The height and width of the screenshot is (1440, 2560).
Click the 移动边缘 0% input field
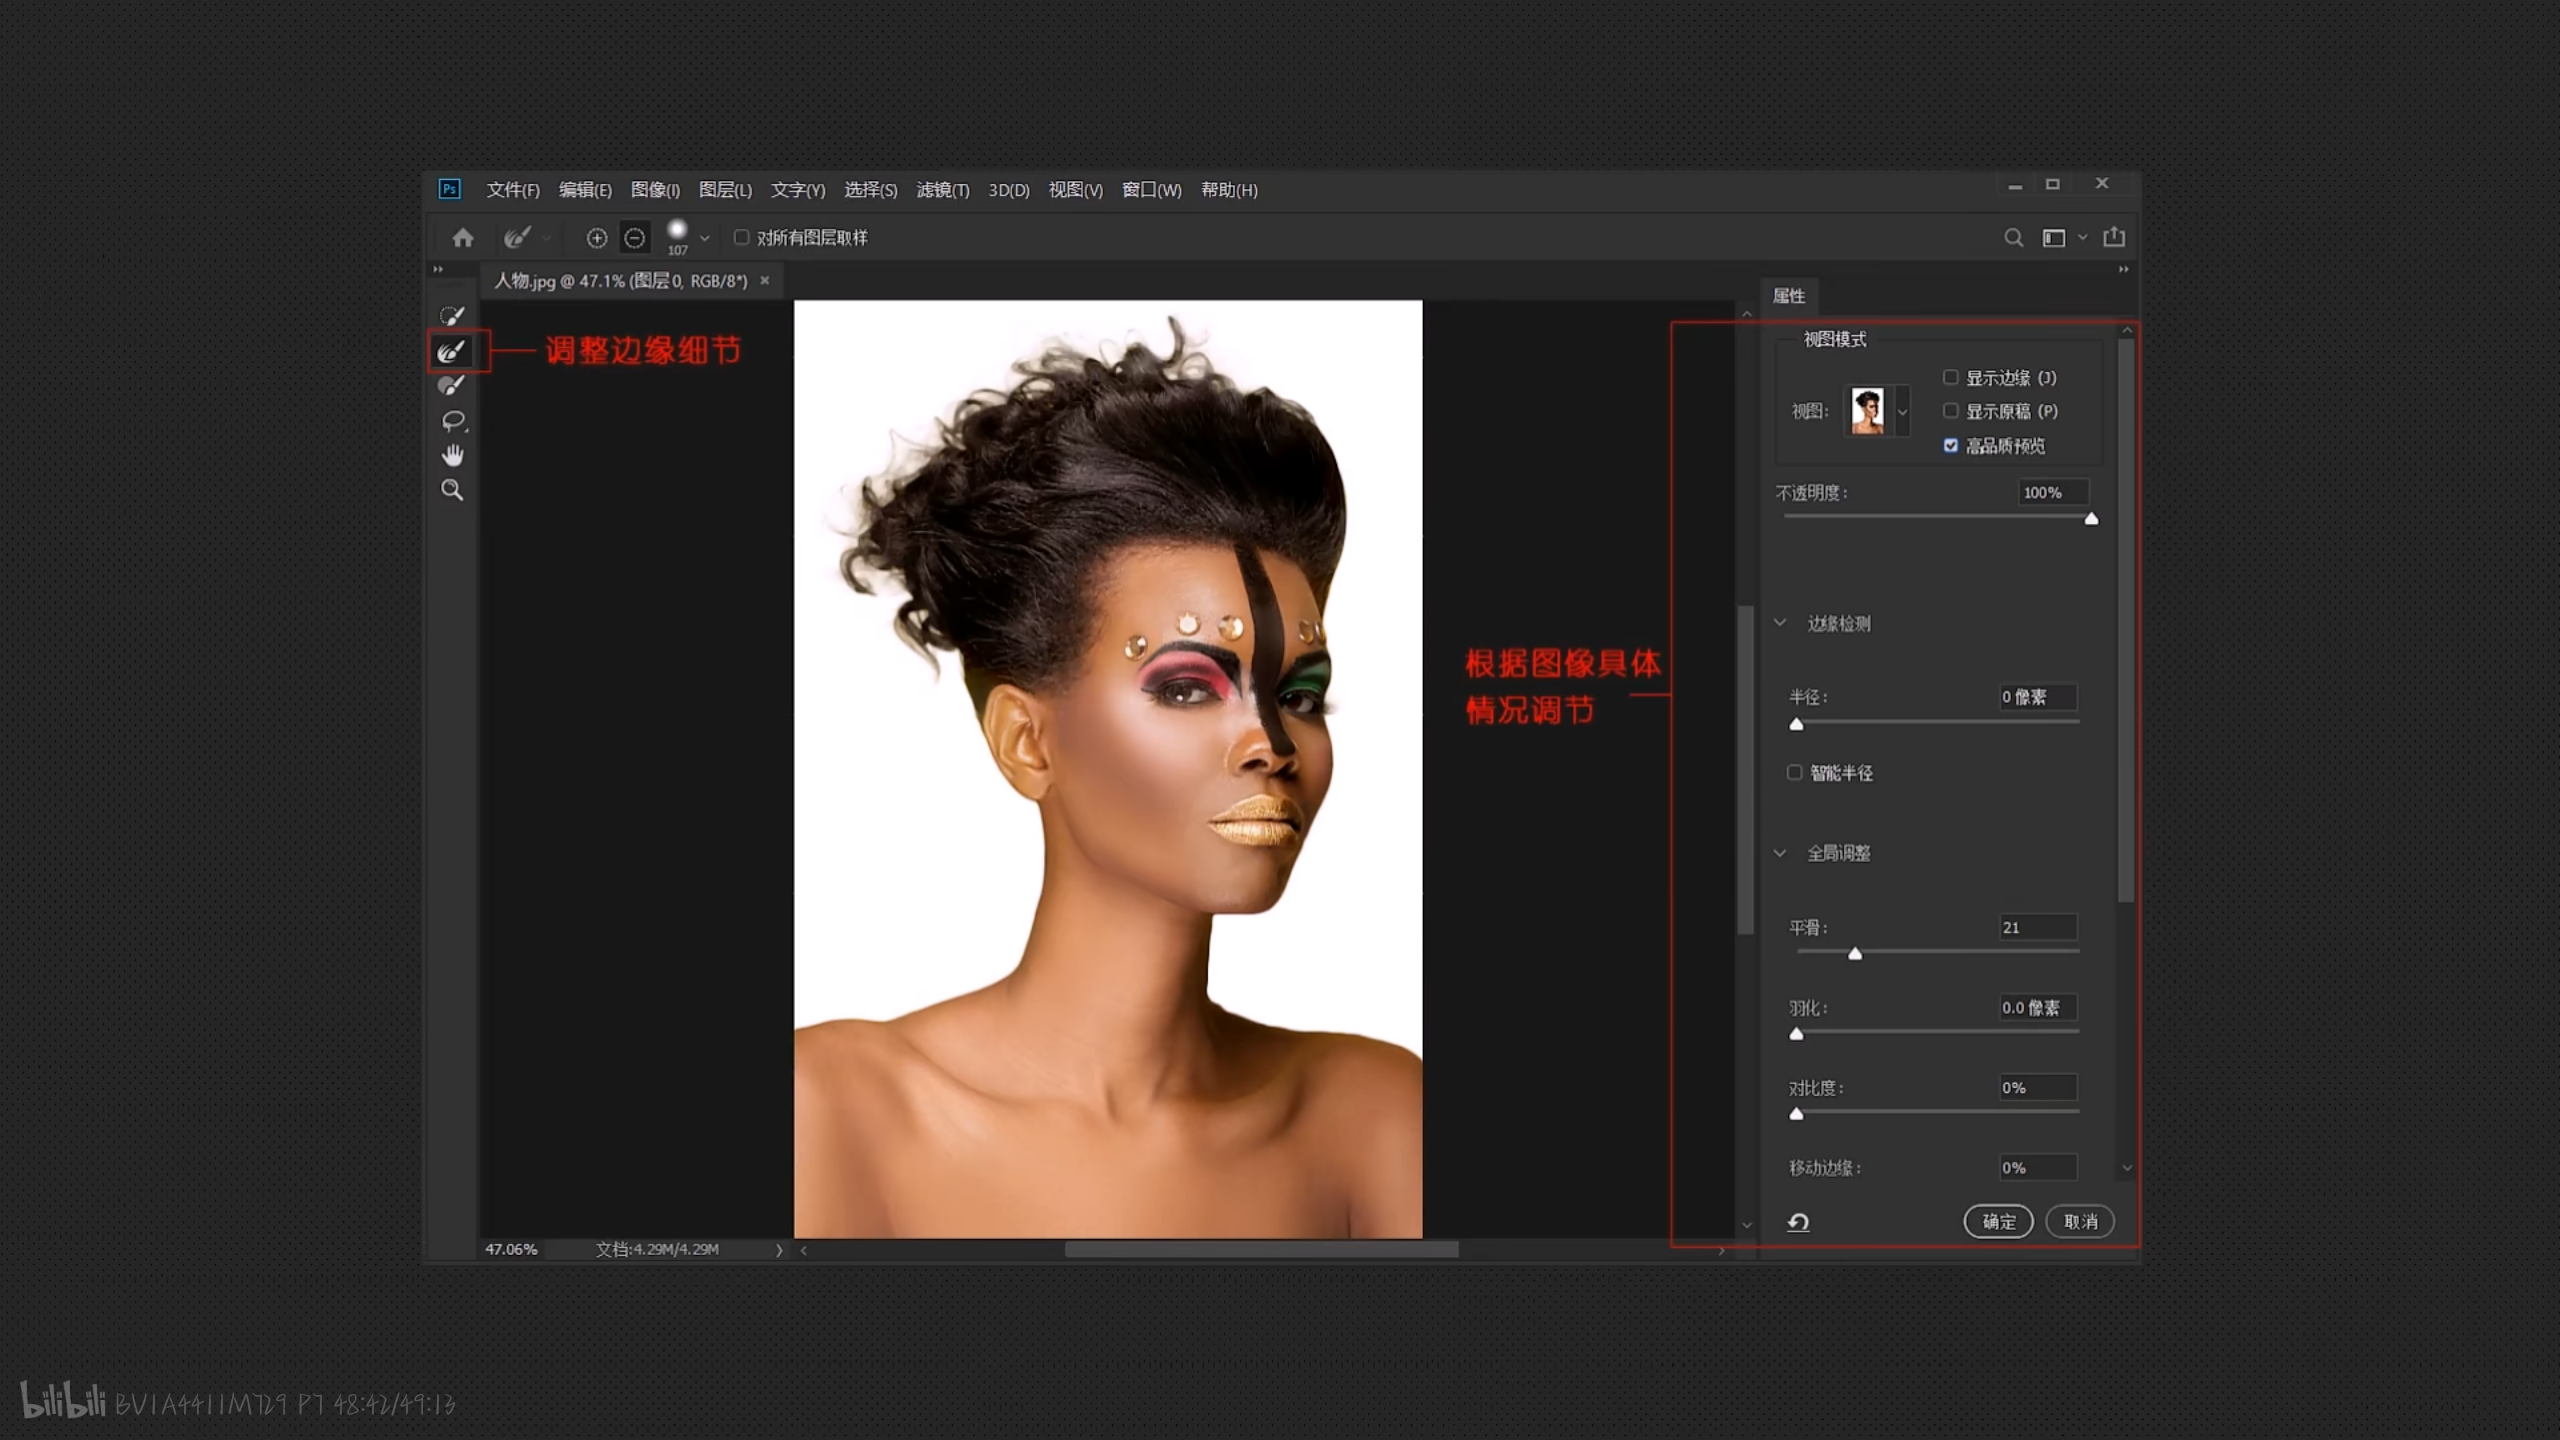tap(2038, 1167)
